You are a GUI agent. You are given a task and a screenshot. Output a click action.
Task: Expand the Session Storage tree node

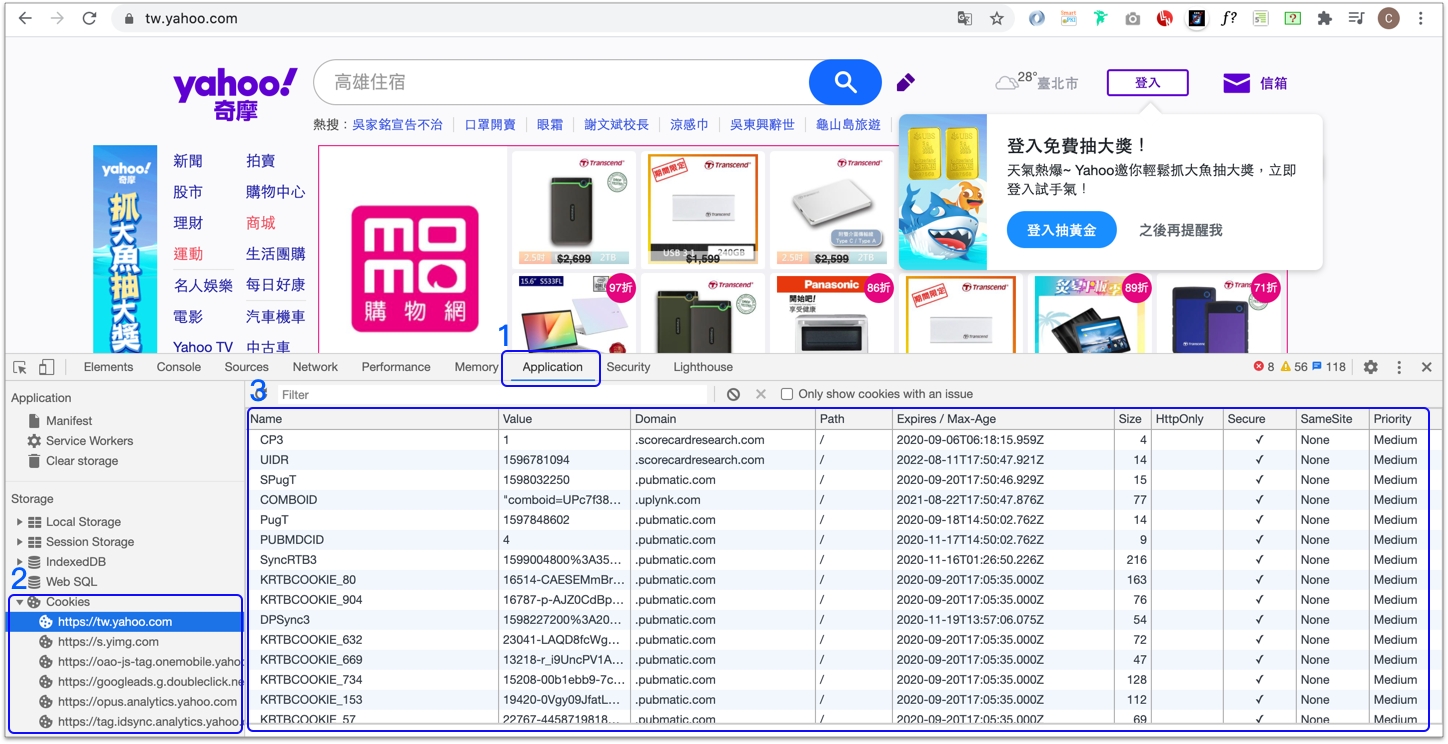(19, 542)
